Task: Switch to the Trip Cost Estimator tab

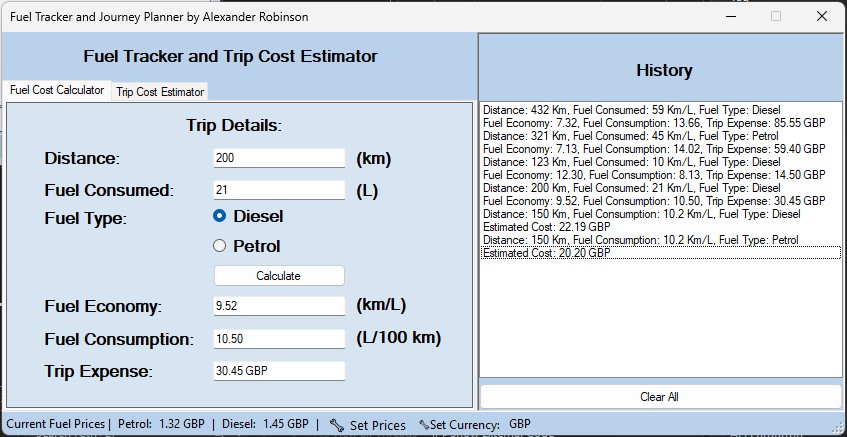Action: (x=160, y=92)
